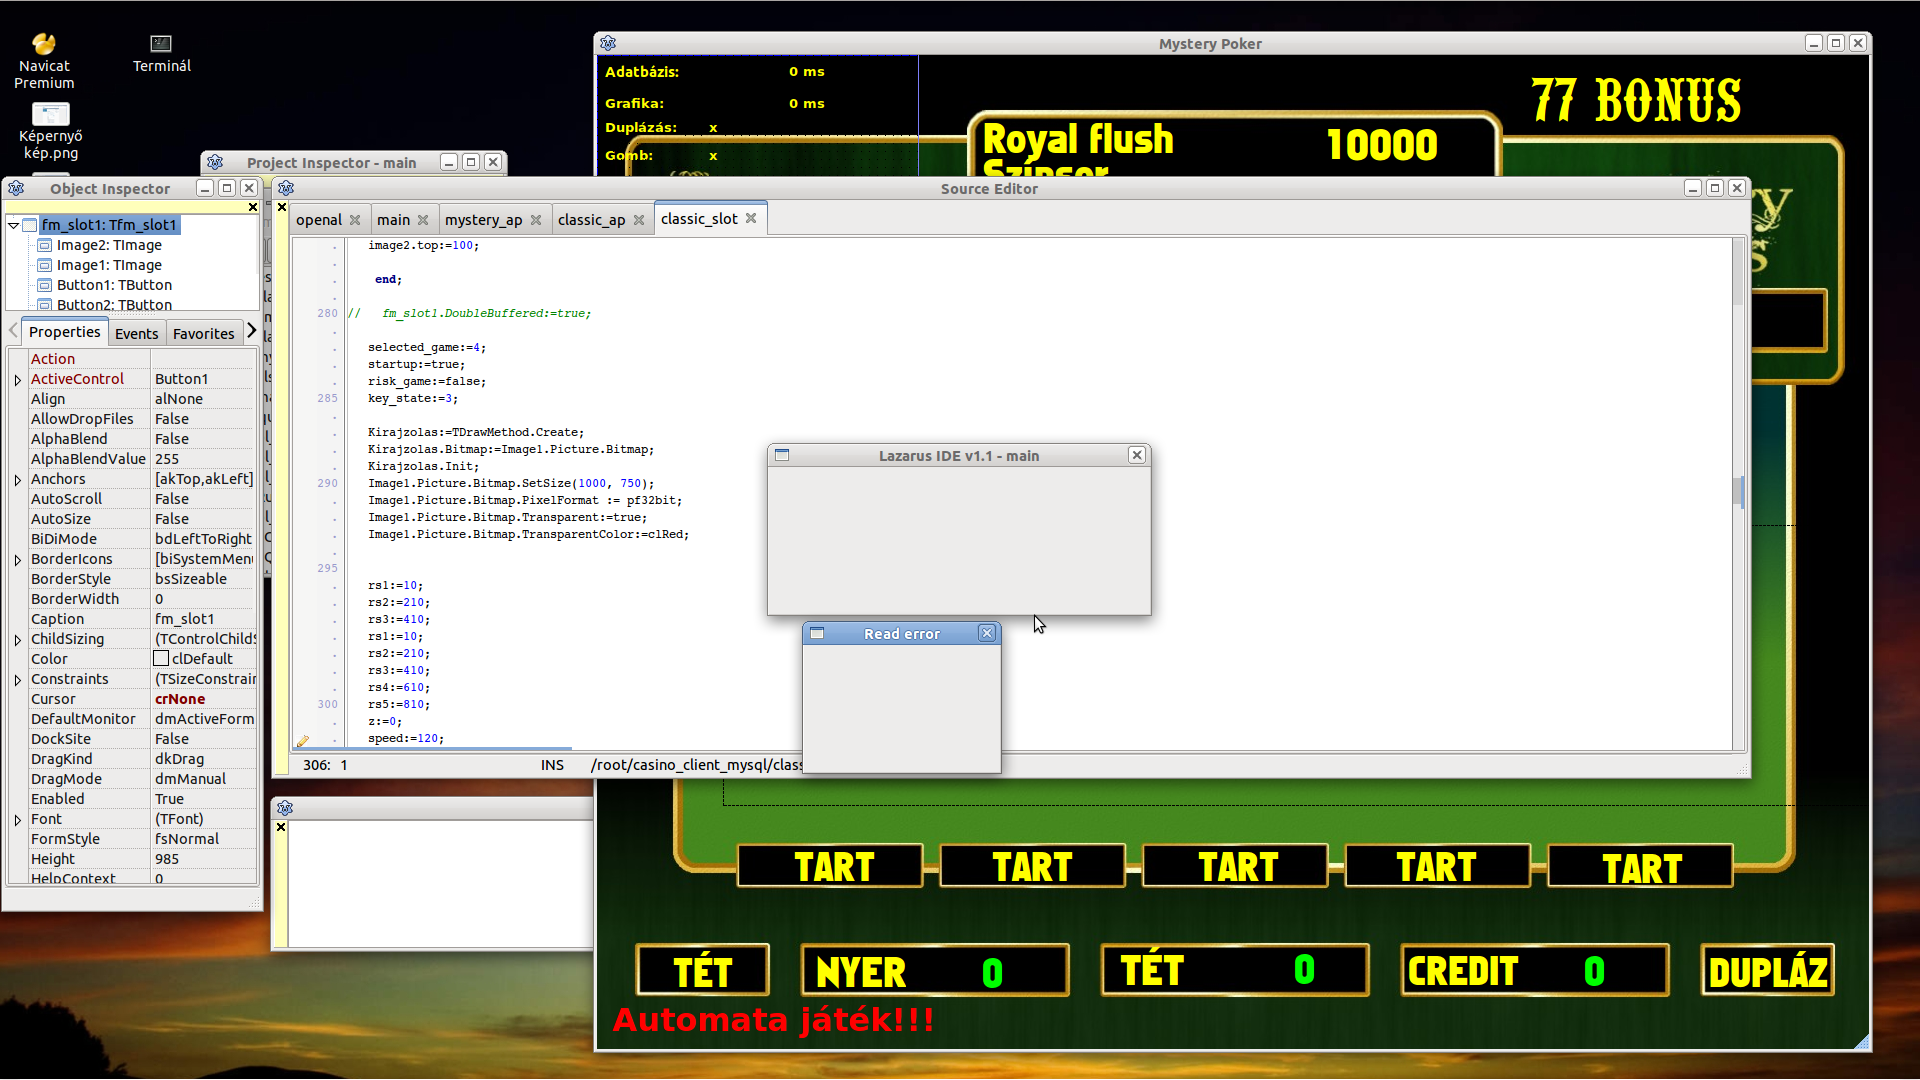1920x1080 pixels.
Task: Click the CREDIT display
Action: 1535,971
